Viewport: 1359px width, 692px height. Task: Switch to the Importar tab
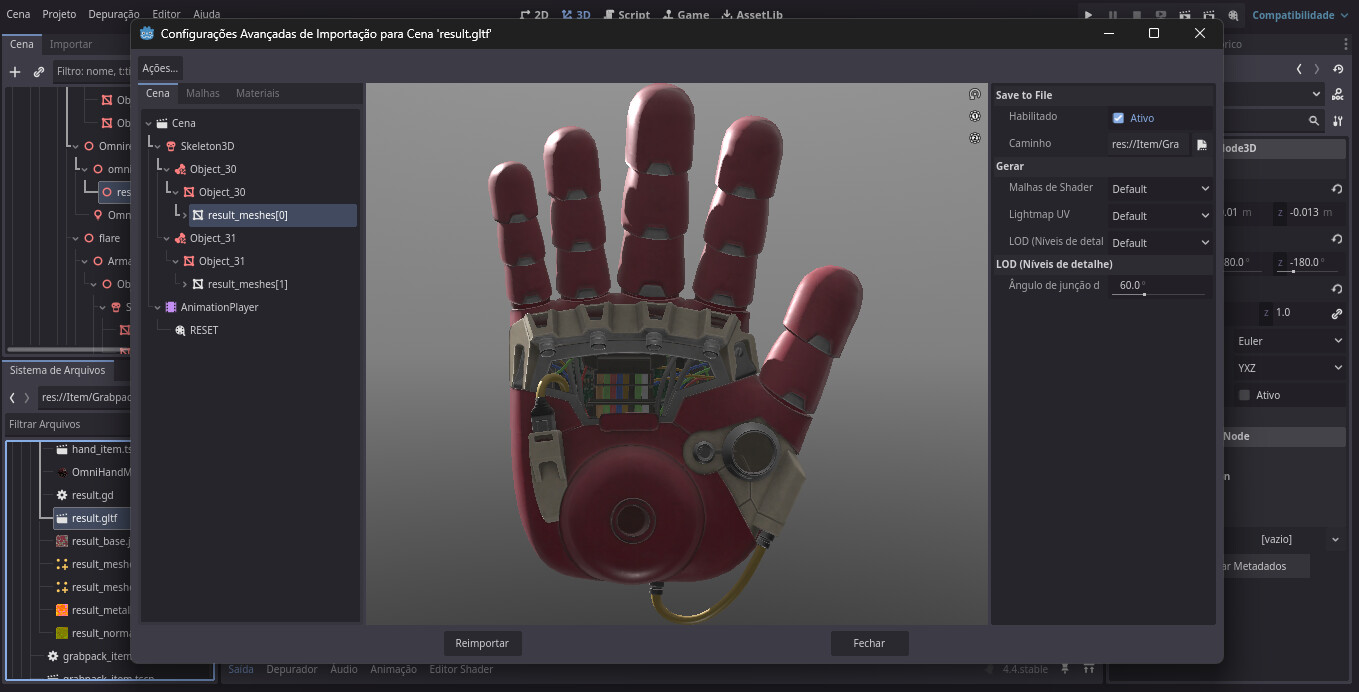[x=71, y=44]
